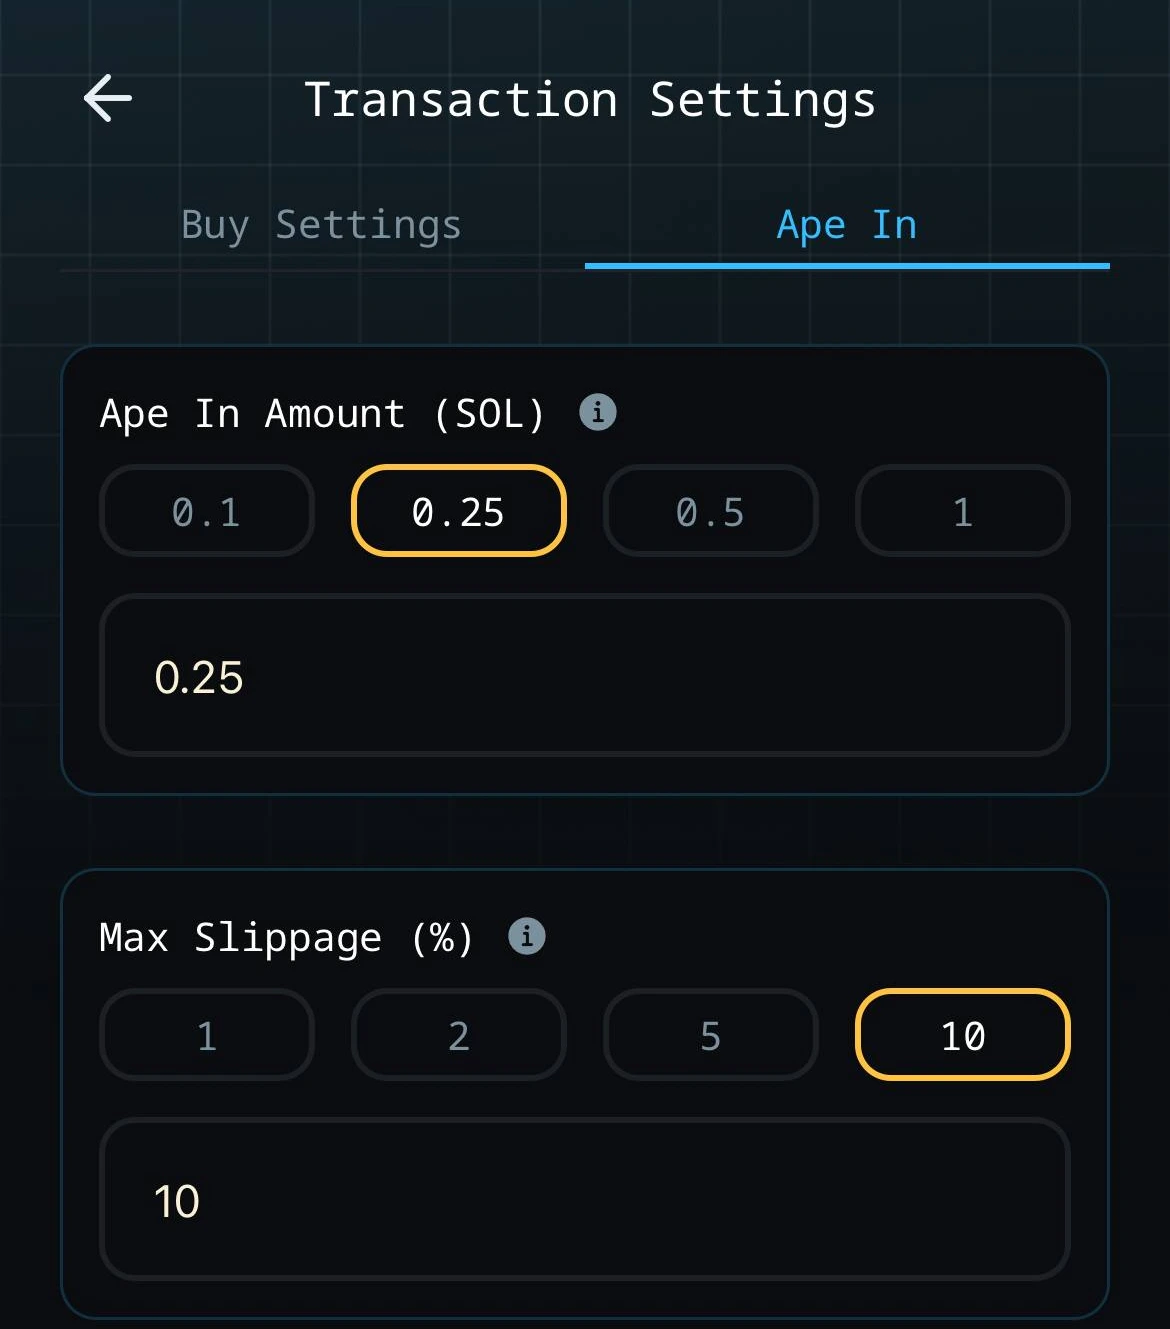
Task: Click the slippage input field showing 10
Action: point(585,1199)
